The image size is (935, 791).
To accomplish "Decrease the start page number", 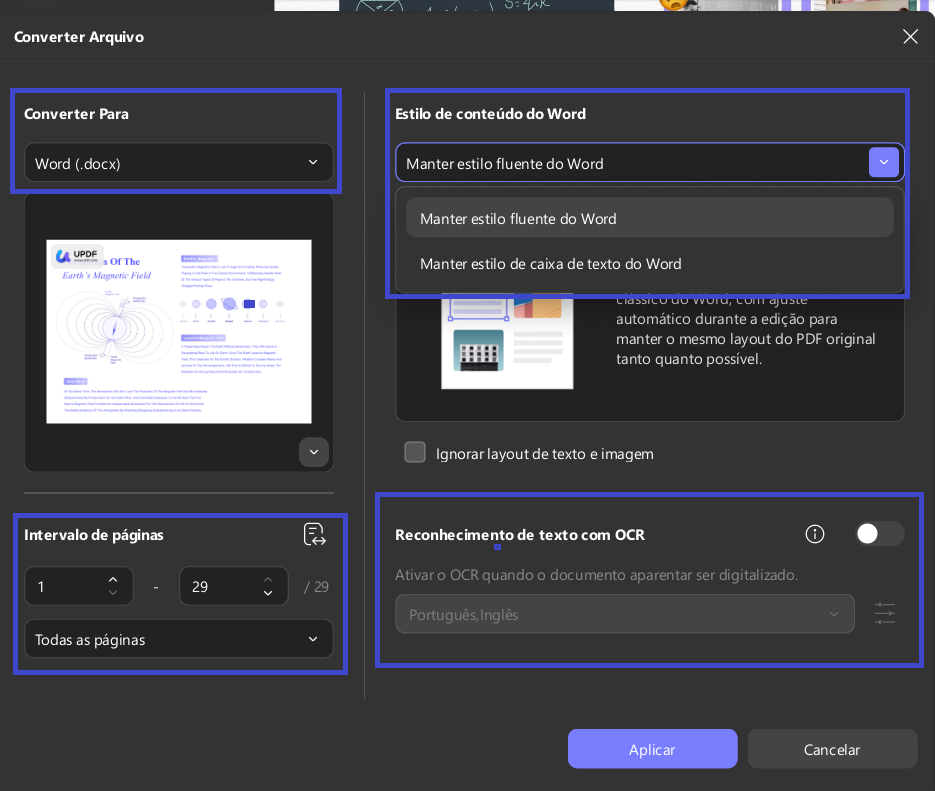I will point(113,593).
